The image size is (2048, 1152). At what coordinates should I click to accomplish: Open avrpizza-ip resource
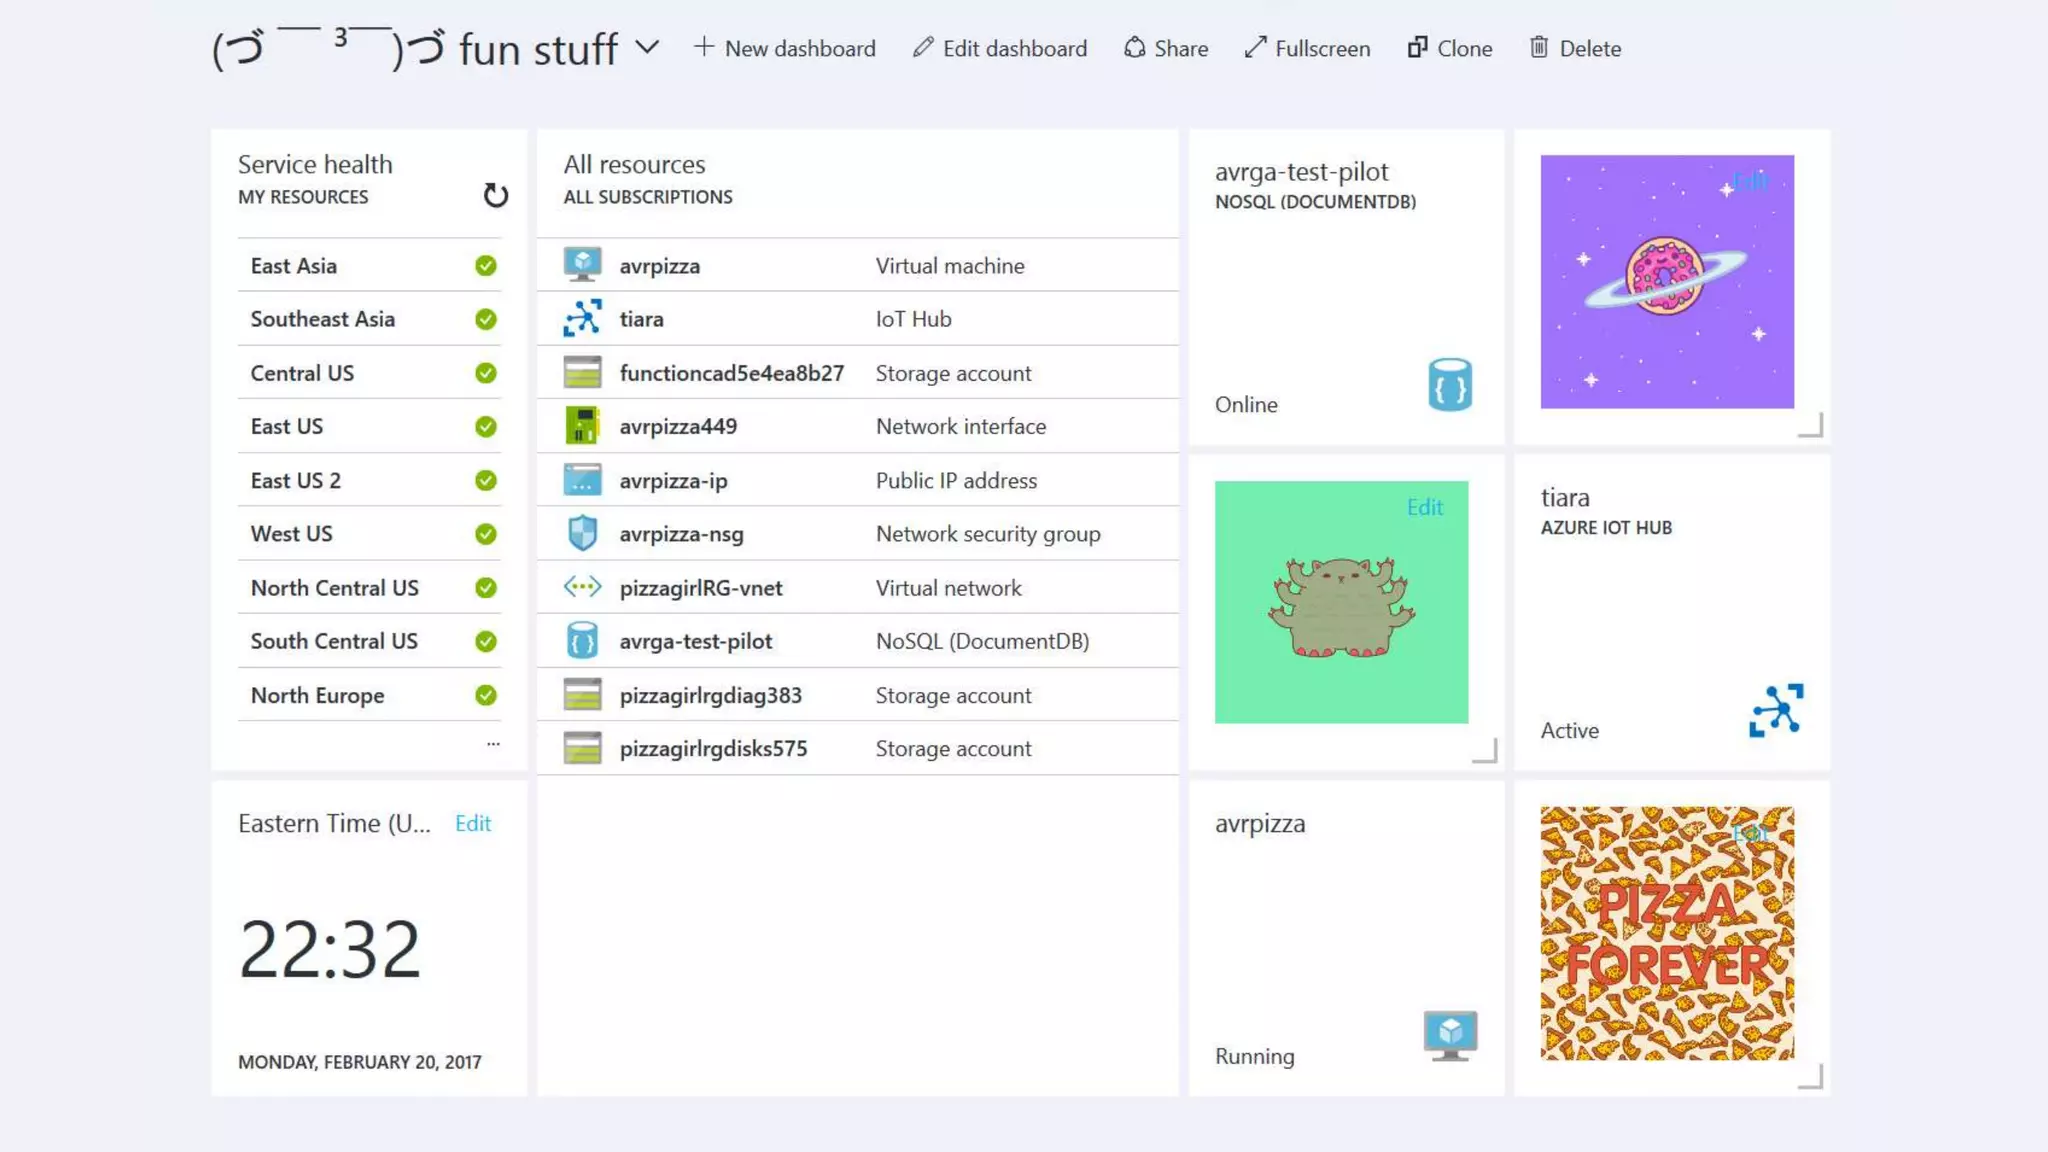(x=673, y=480)
